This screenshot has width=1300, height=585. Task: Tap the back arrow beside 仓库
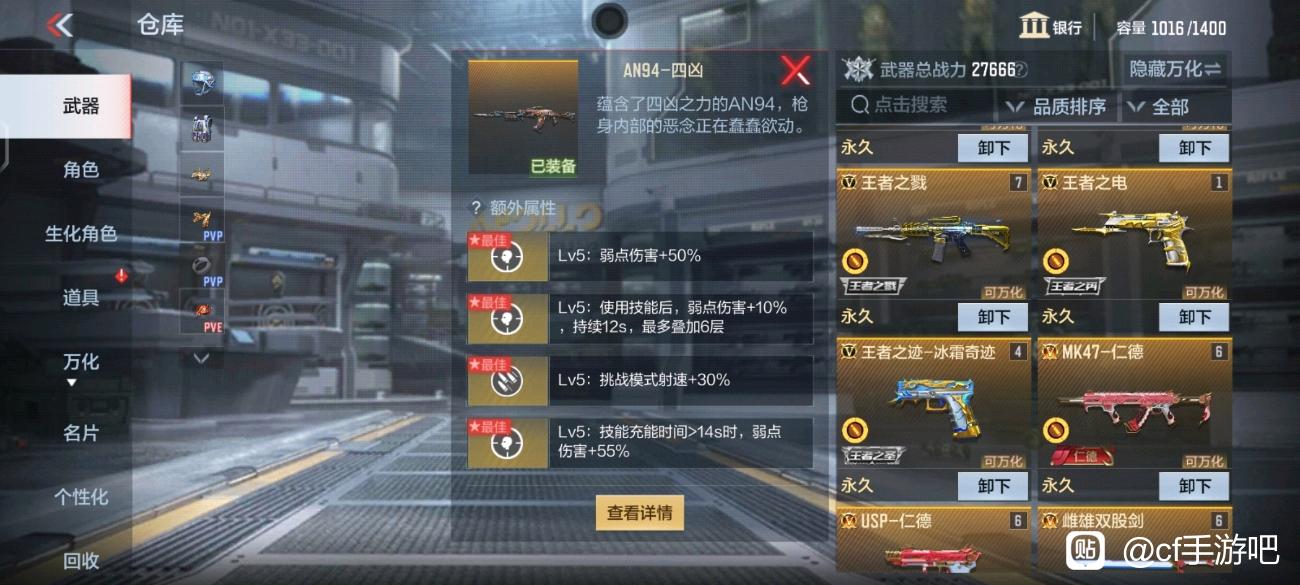point(59,24)
